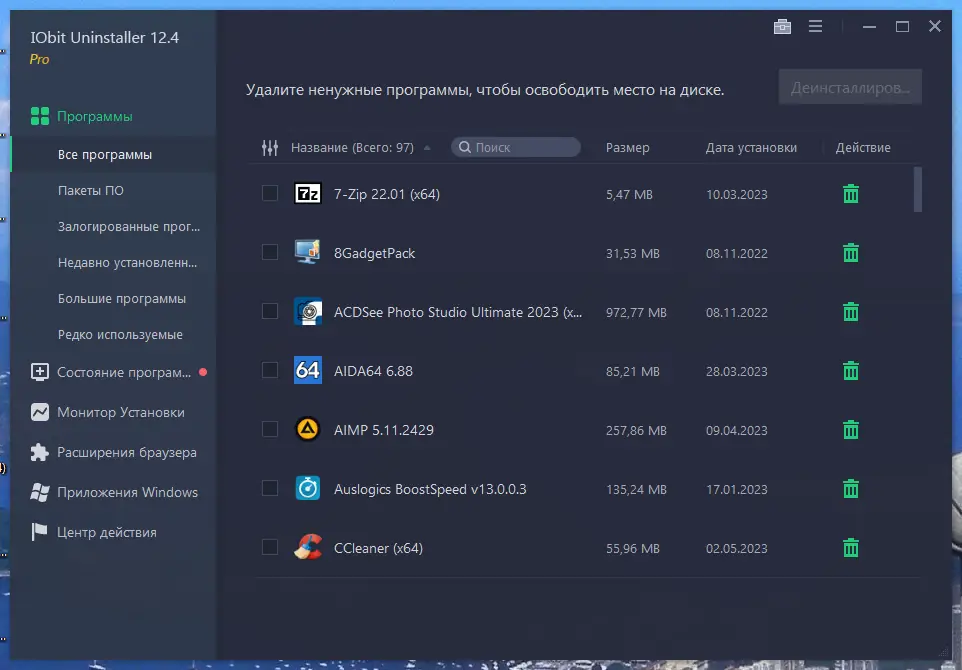Click trash icon for AIMP 5.11.2429
Image resolution: width=962 pixels, height=670 pixels.
[850, 429]
